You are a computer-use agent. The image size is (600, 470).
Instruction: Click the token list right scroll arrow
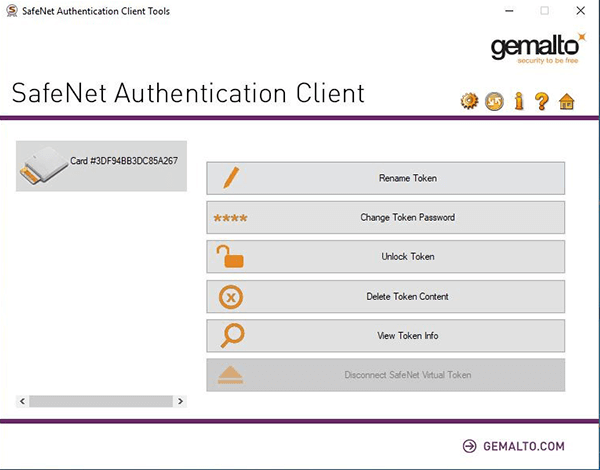pos(180,401)
